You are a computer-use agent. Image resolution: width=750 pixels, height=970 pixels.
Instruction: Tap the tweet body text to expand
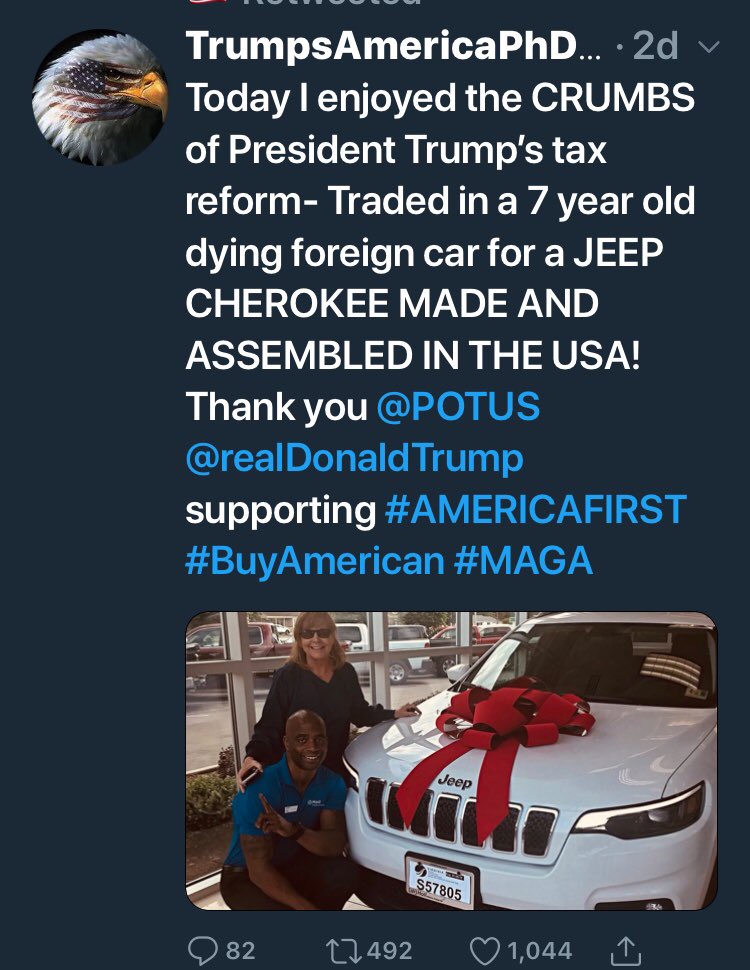point(440,329)
